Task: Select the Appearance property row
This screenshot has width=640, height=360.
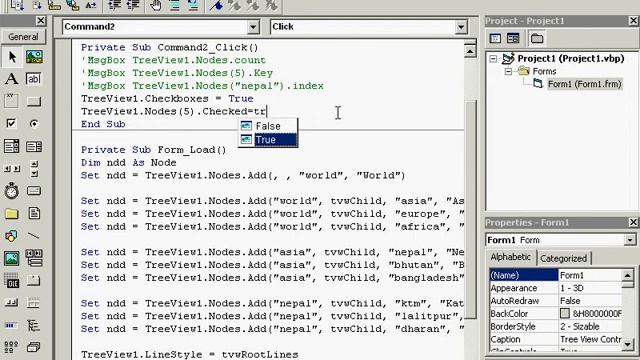Action: [556, 288]
